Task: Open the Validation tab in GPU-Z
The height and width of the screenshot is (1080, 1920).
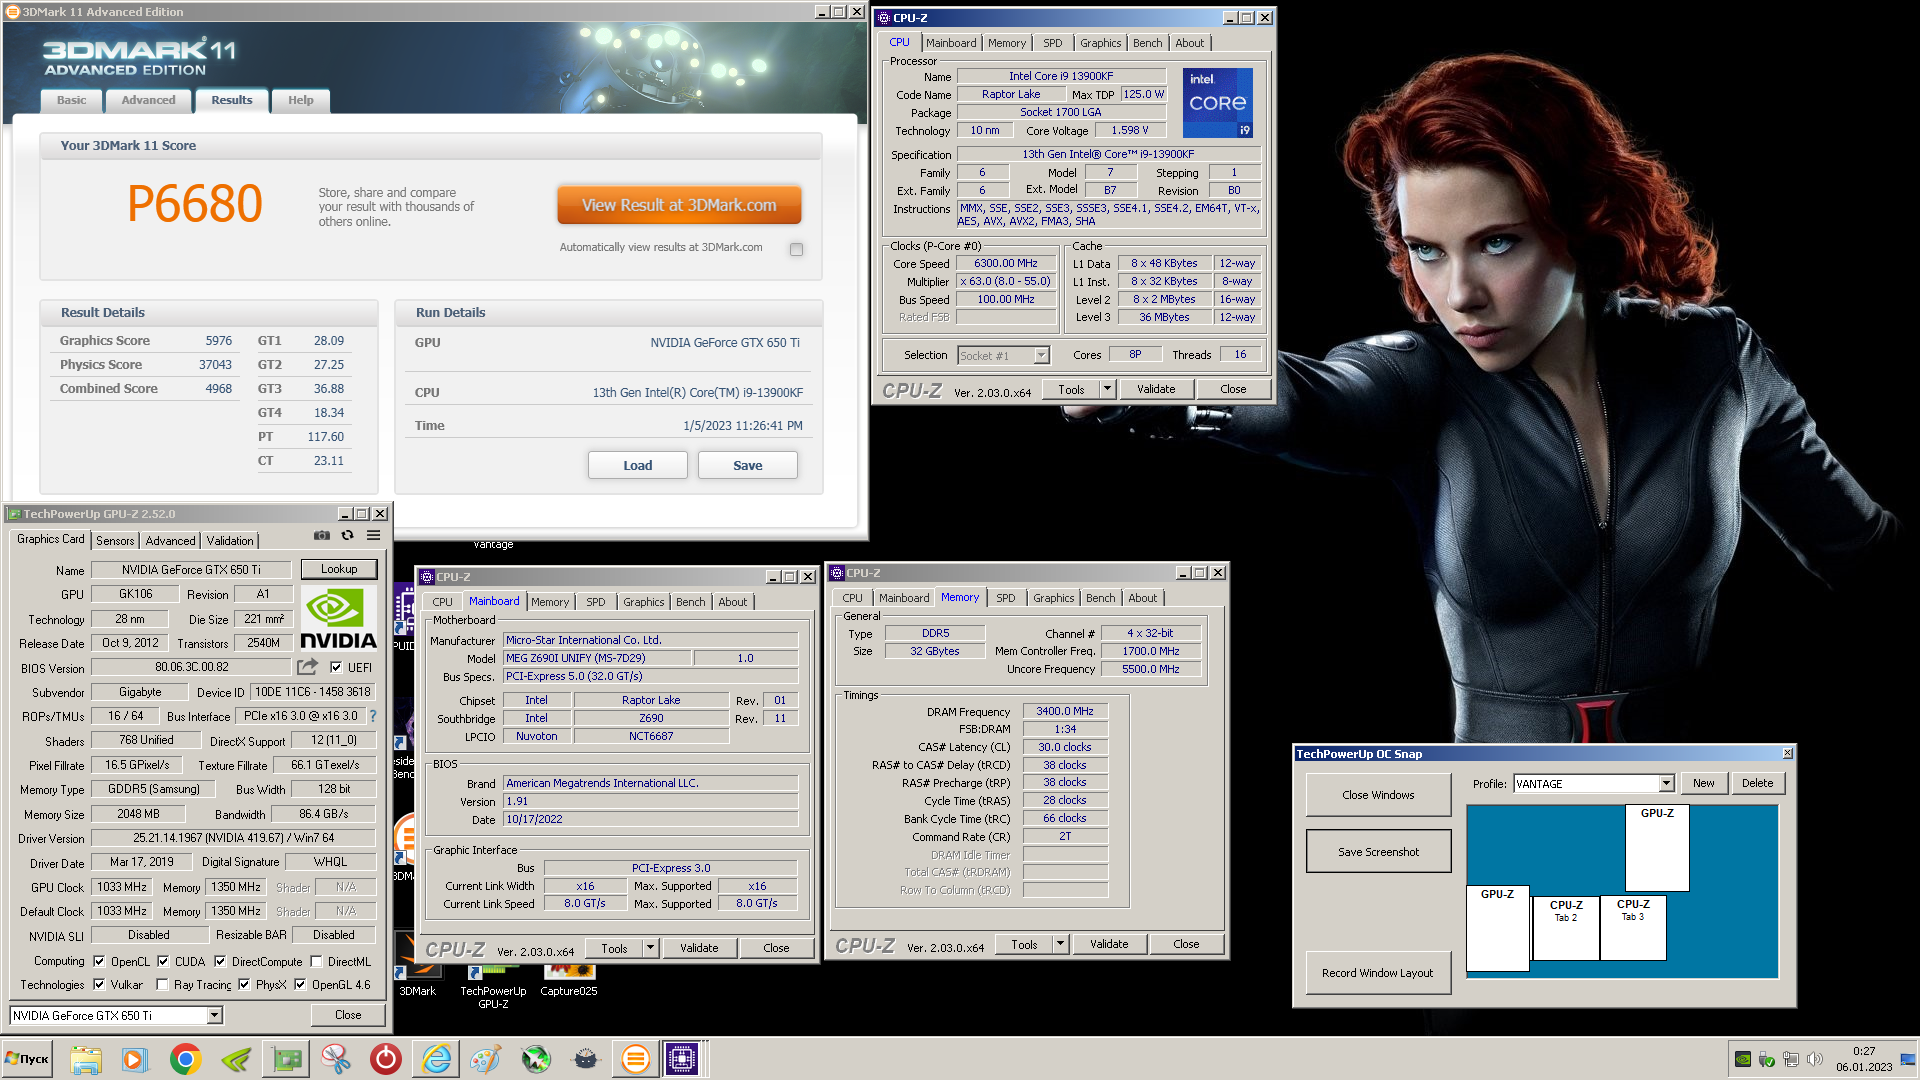Action: tap(230, 540)
